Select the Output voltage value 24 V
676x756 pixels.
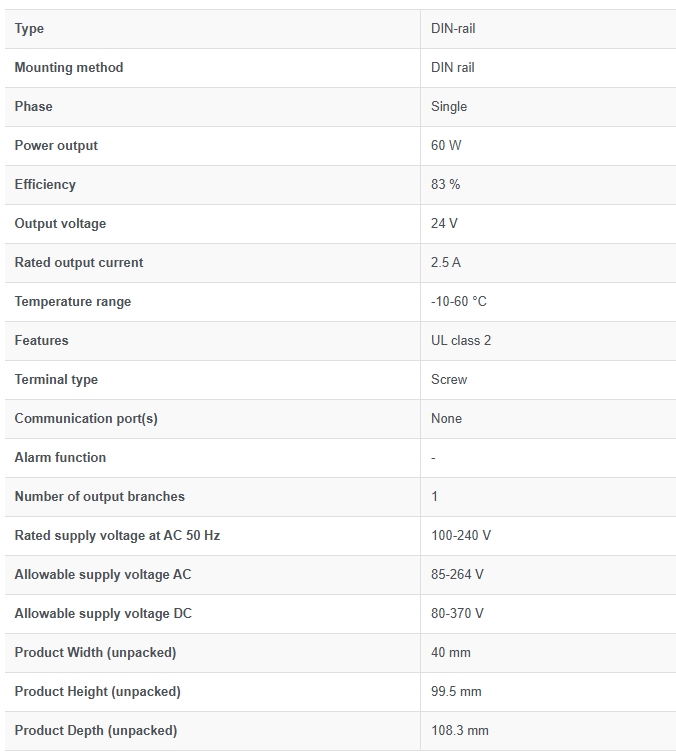(444, 223)
